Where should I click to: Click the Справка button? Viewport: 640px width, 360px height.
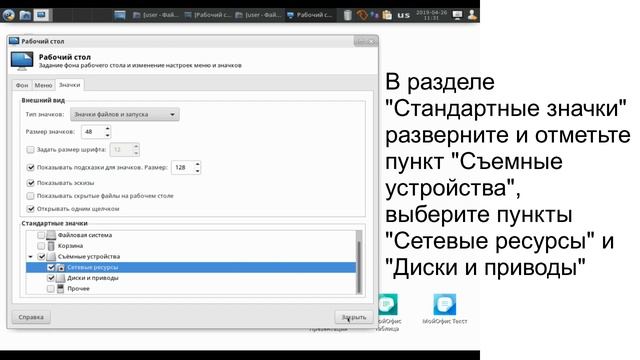[31, 317]
